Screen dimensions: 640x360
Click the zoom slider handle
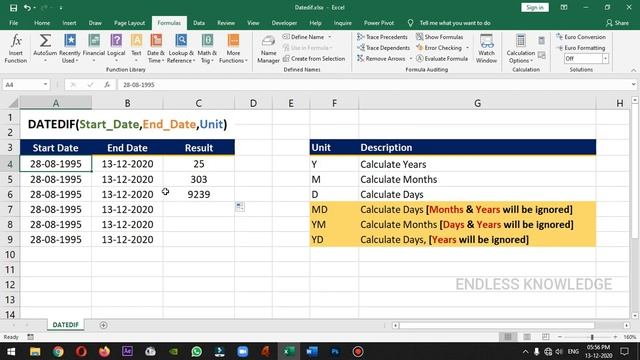[x=592, y=337]
